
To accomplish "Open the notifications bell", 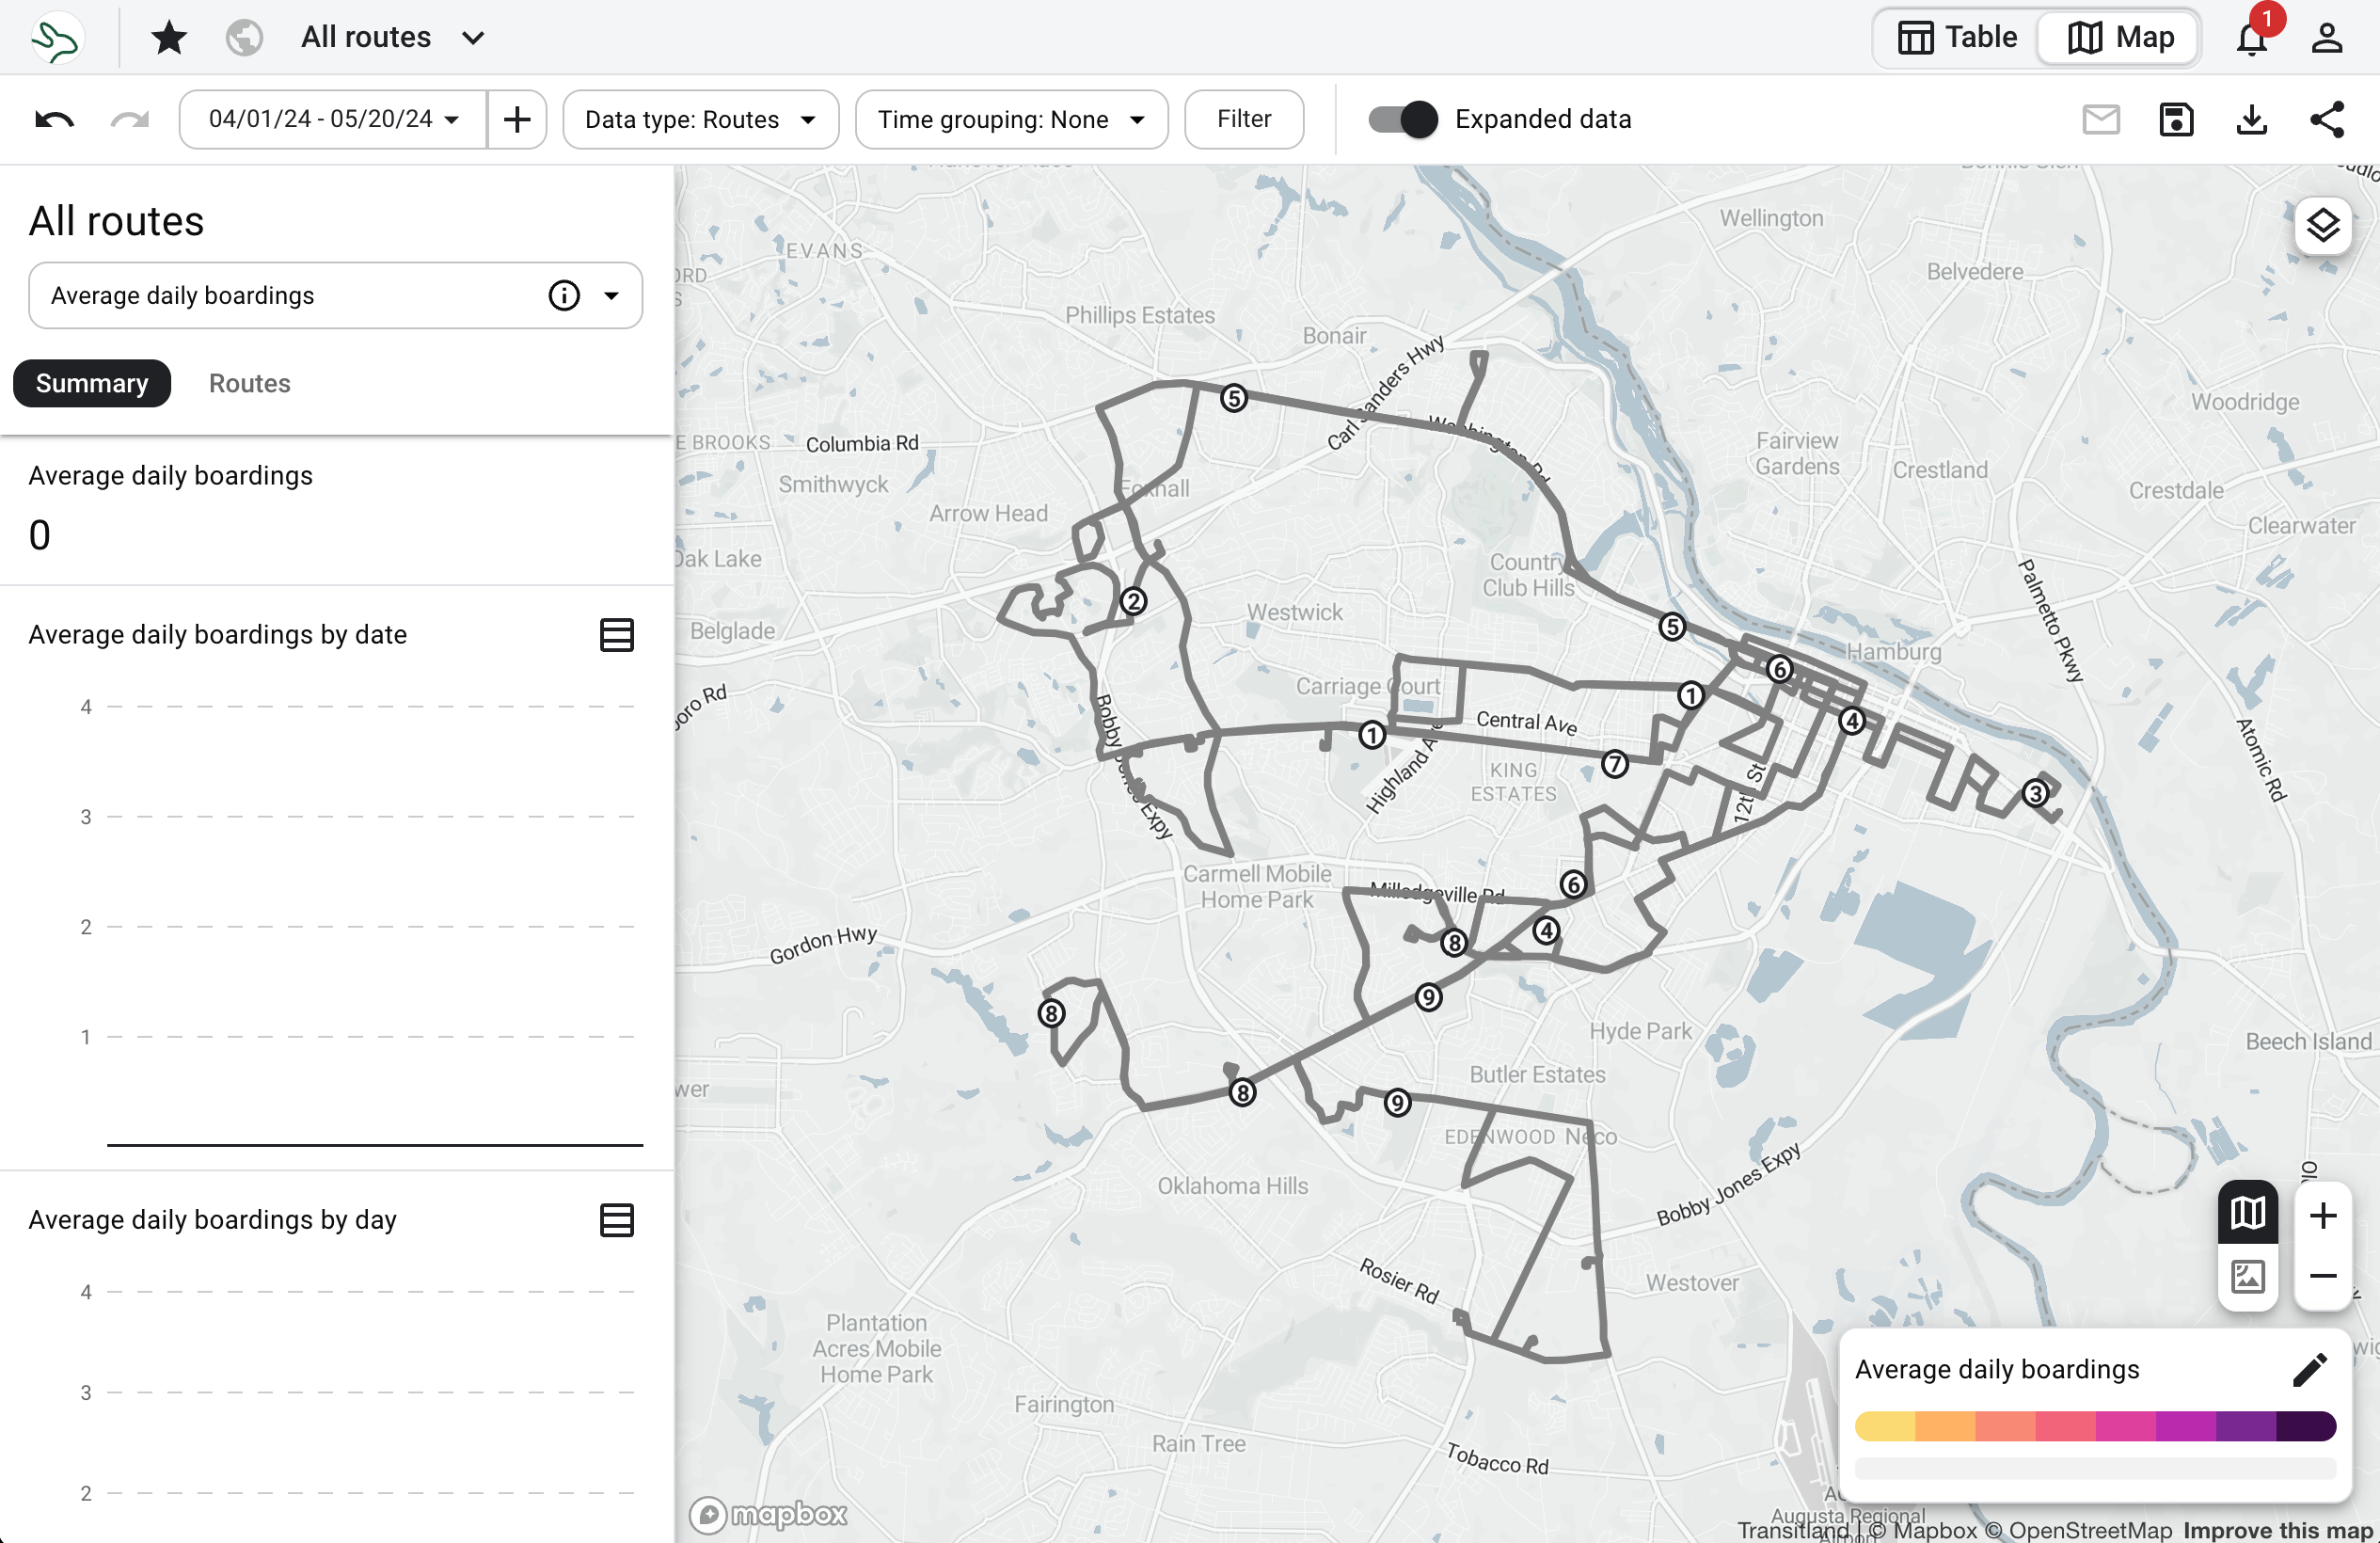I will [x=2252, y=38].
